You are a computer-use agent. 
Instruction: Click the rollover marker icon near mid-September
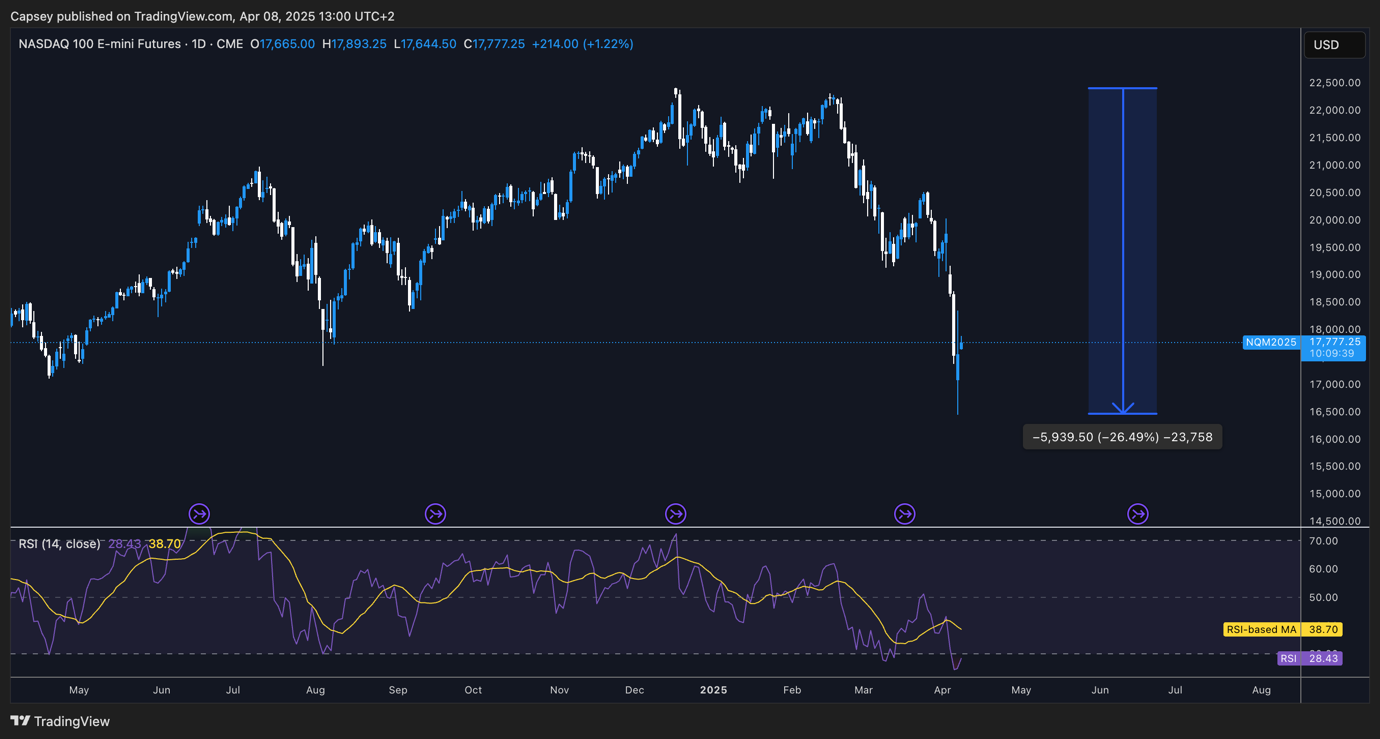tap(435, 514)
